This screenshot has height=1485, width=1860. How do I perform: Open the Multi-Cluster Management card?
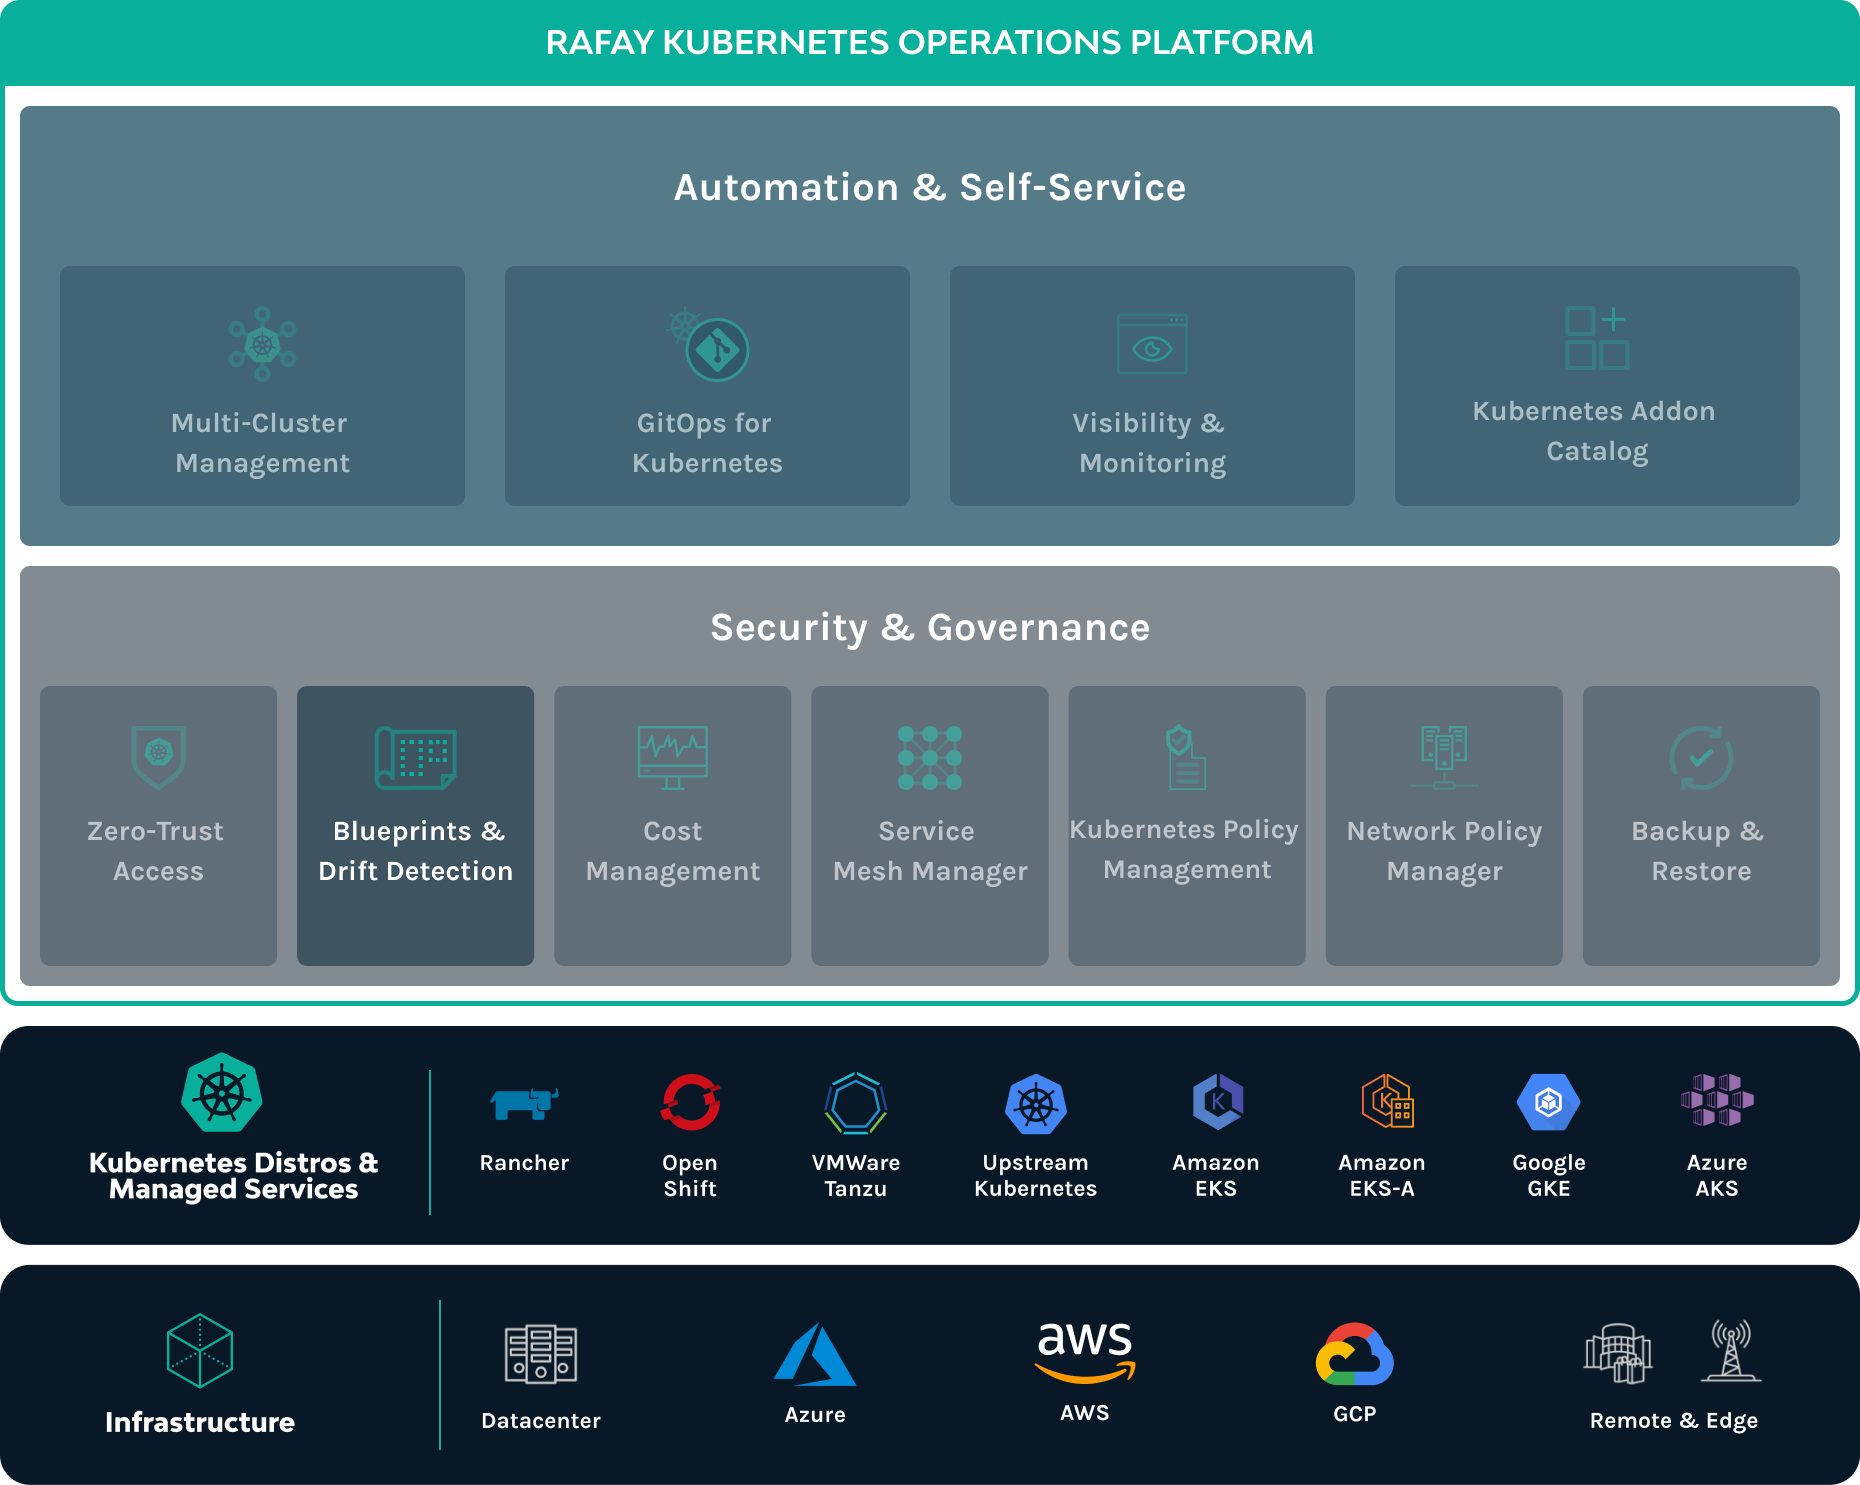pos(262,386)
